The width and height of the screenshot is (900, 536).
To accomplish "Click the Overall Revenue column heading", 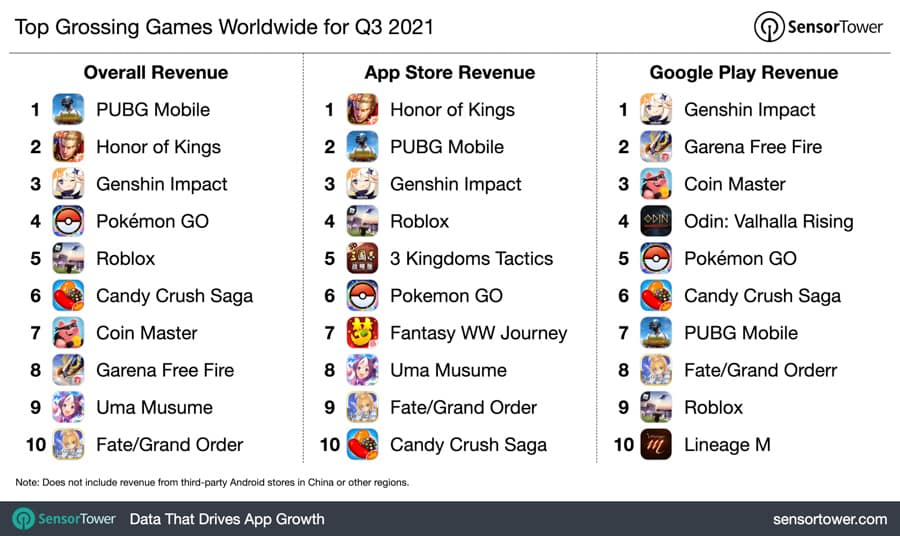I will [x=156, y=73].
